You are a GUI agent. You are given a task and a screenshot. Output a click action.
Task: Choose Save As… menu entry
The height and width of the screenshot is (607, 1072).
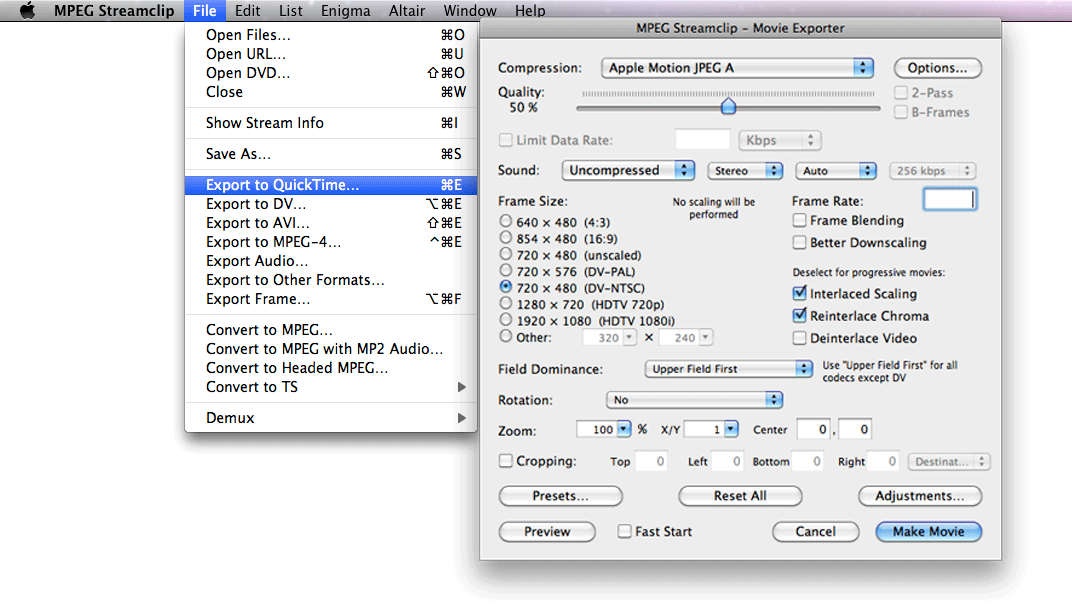click(x=331, y=154)
